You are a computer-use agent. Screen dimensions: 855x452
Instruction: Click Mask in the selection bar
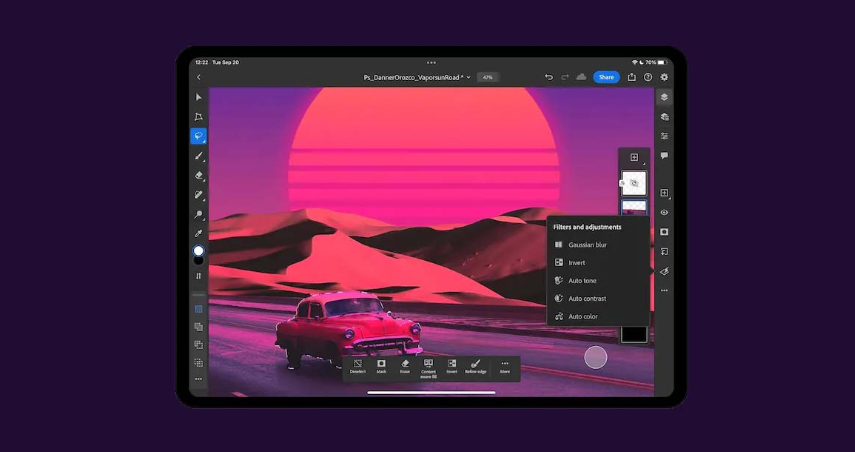pyautogui.click(x=381, y=366)
